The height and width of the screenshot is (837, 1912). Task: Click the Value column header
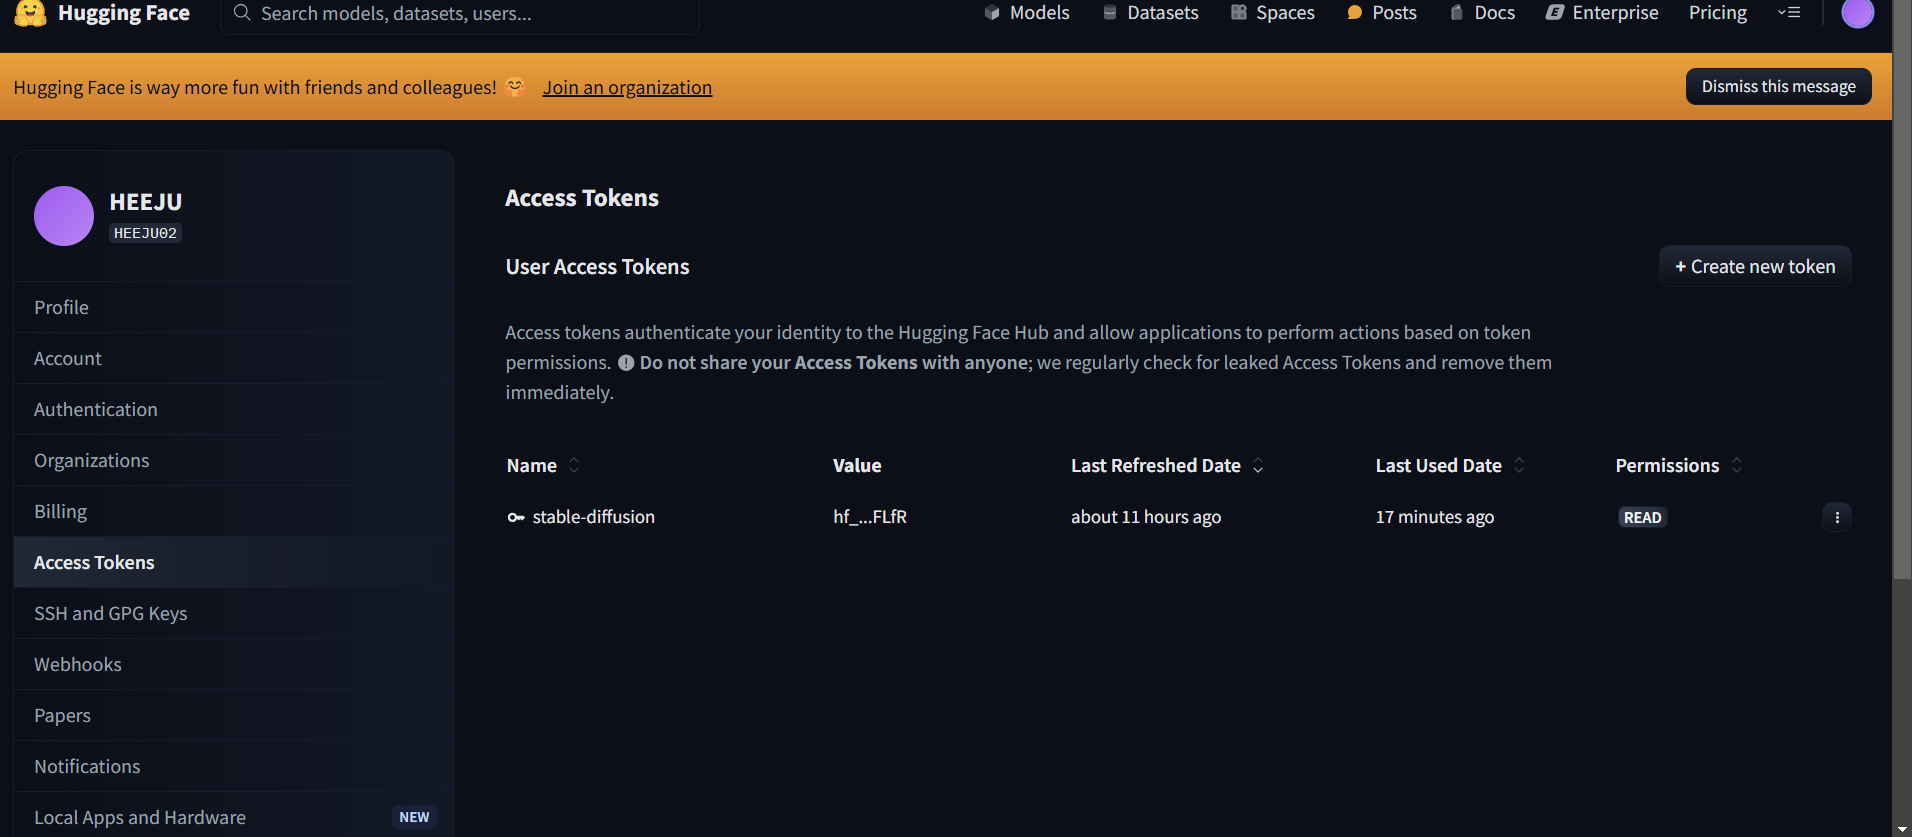click(857, 465)
